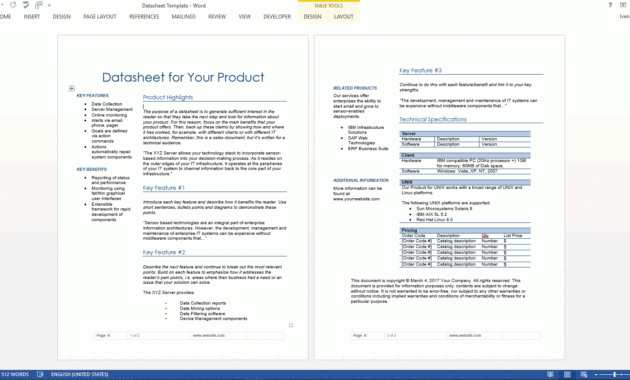The width and height of the screenshot is (630, 380).
Task: Switch to Web Layout view icon
Action: [583, 374]
